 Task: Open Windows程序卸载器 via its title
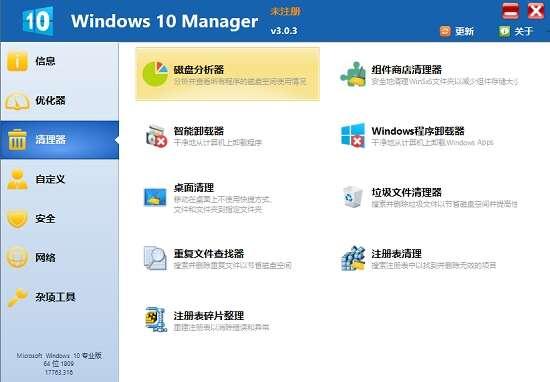(418, 131)
